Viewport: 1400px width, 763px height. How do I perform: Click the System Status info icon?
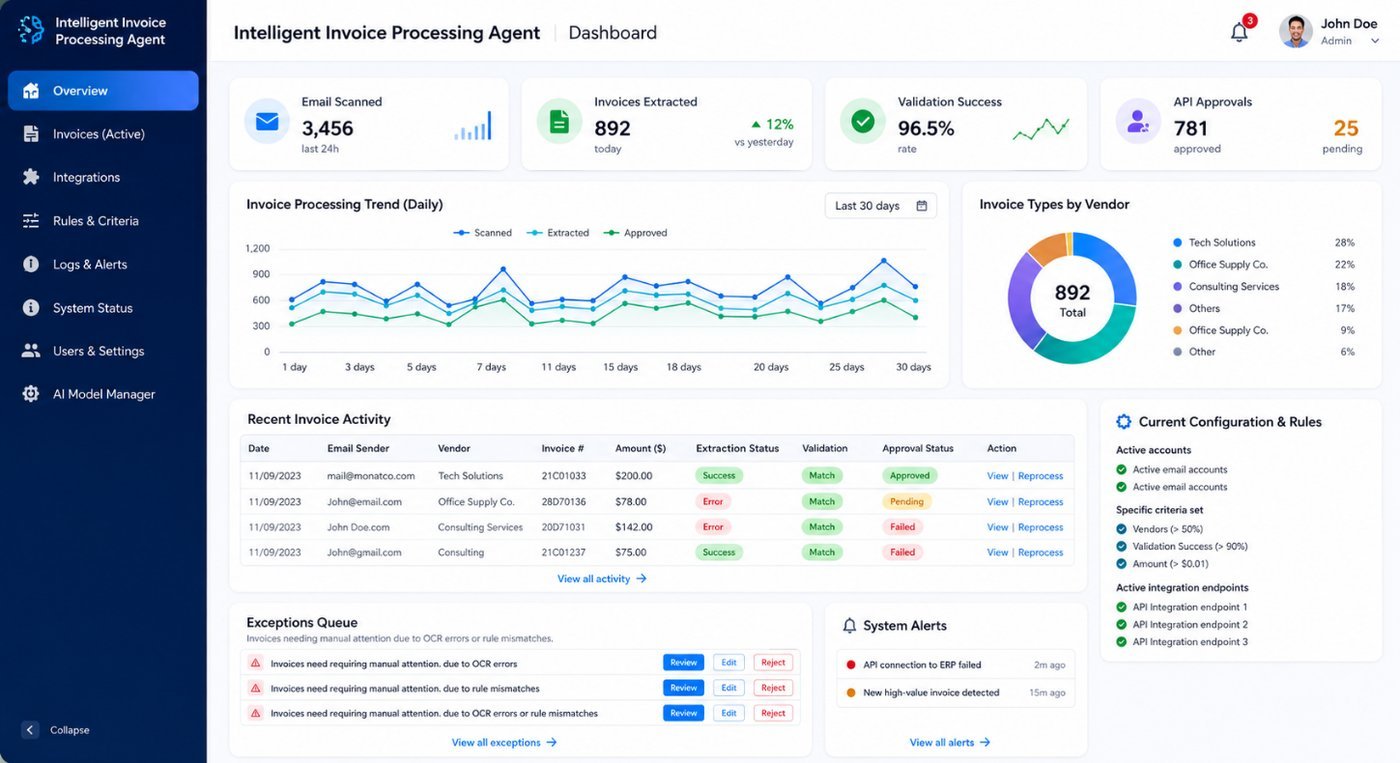point(31,308)
